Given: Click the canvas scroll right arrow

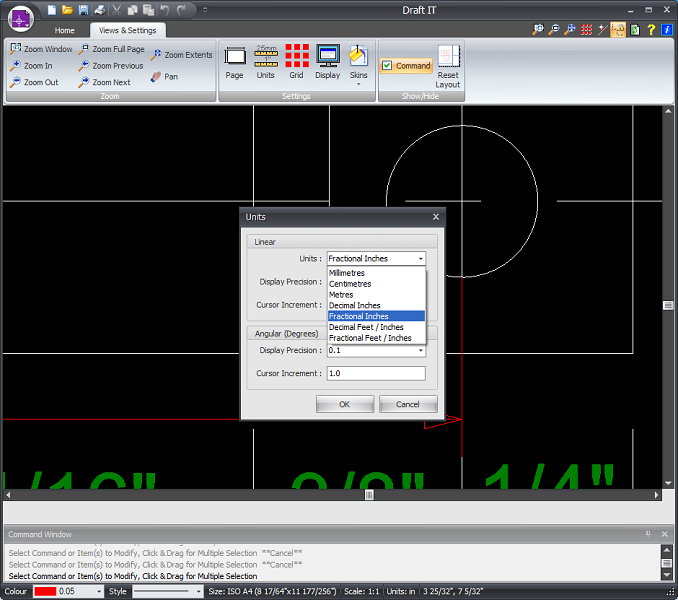Looking at the screenshot, I should point(656,495).
